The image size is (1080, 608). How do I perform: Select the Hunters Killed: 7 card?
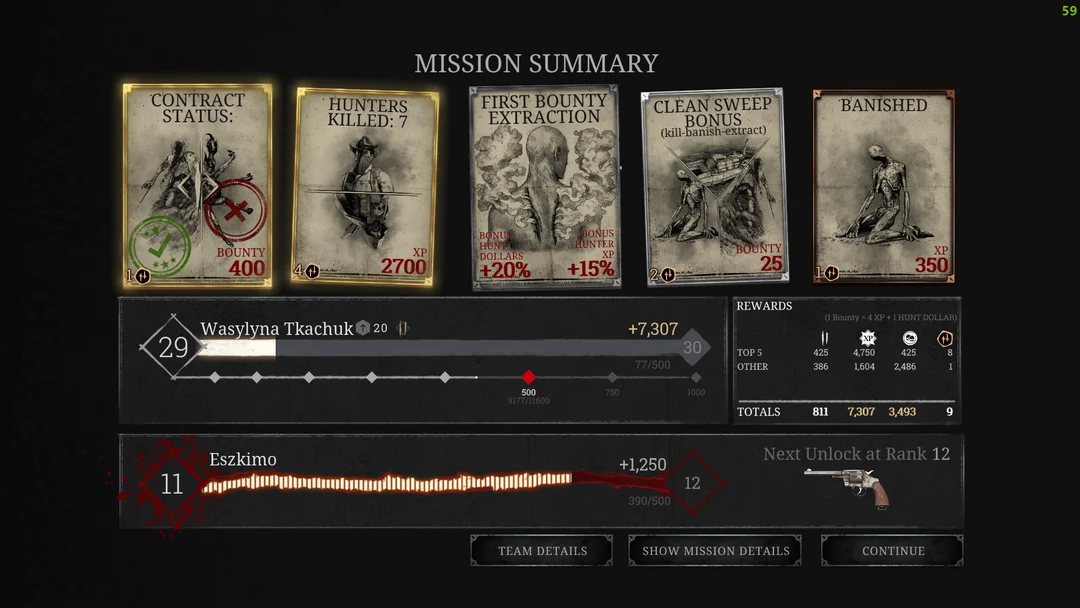pyautogui.click(x=367, y=185)
